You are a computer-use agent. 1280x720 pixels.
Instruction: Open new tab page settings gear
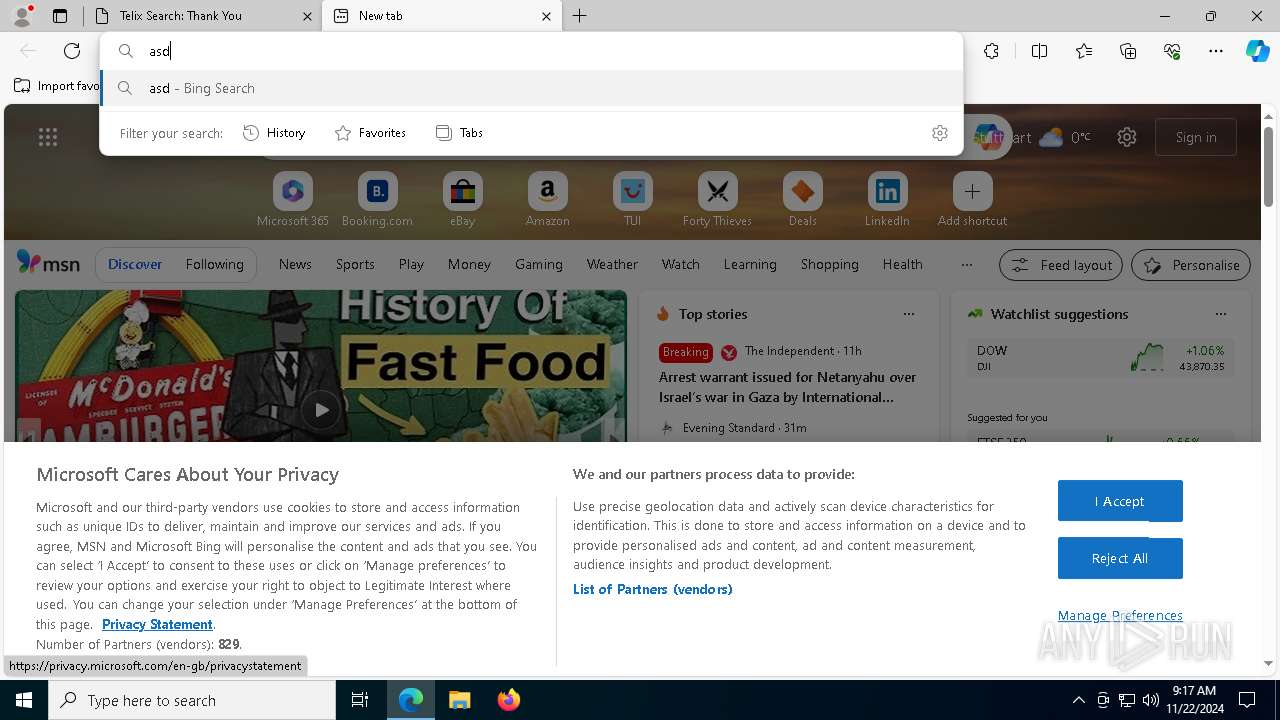coord(1127,137)
